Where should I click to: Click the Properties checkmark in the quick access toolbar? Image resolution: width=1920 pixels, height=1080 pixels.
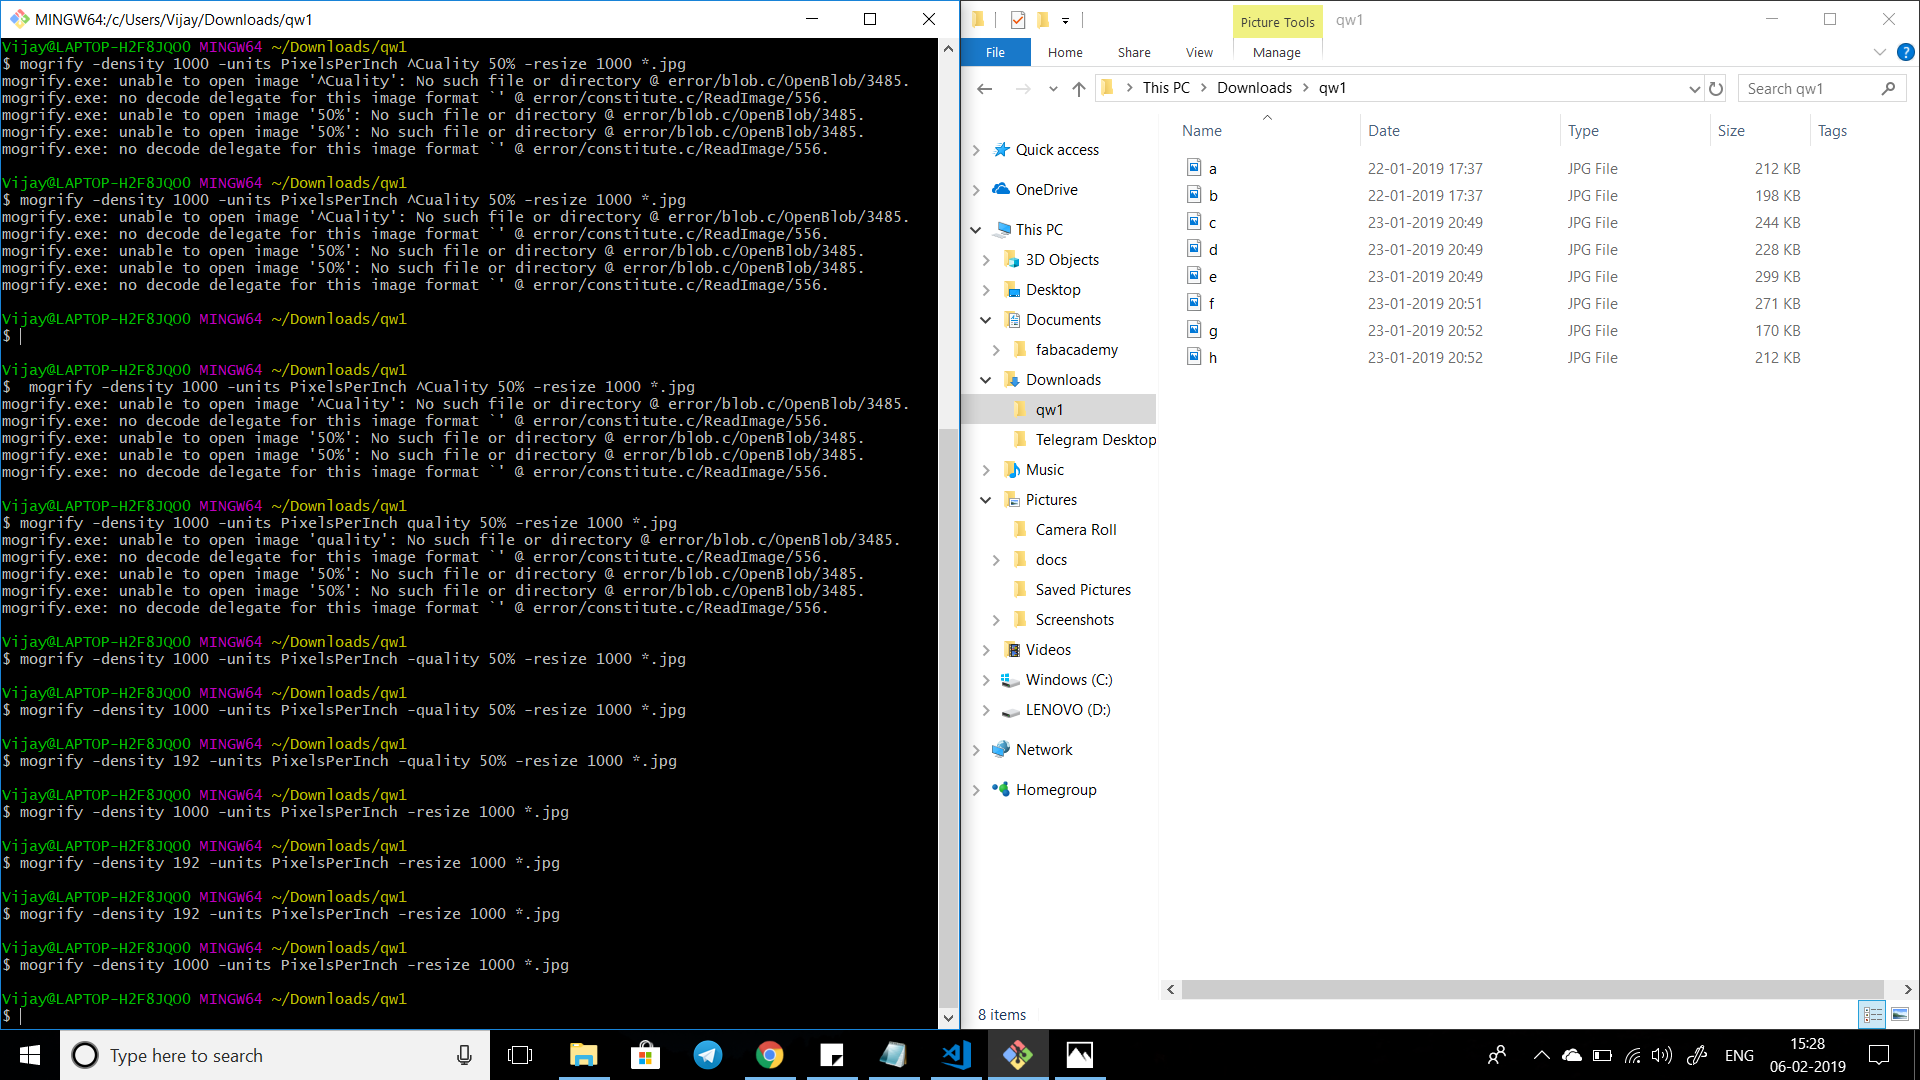click(x=1018, y=20)
